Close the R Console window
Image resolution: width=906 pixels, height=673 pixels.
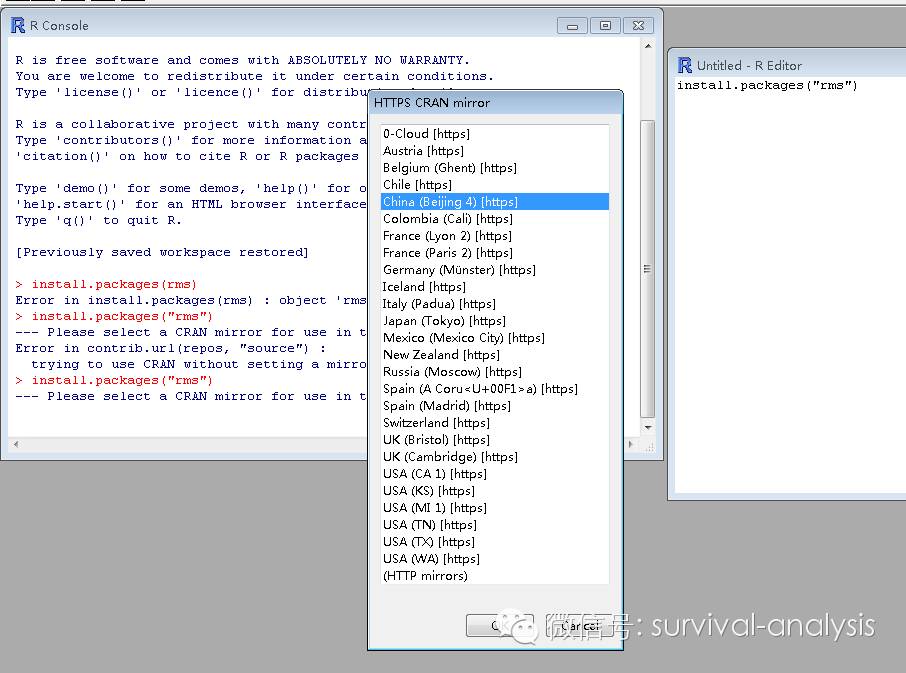(638, 26)
